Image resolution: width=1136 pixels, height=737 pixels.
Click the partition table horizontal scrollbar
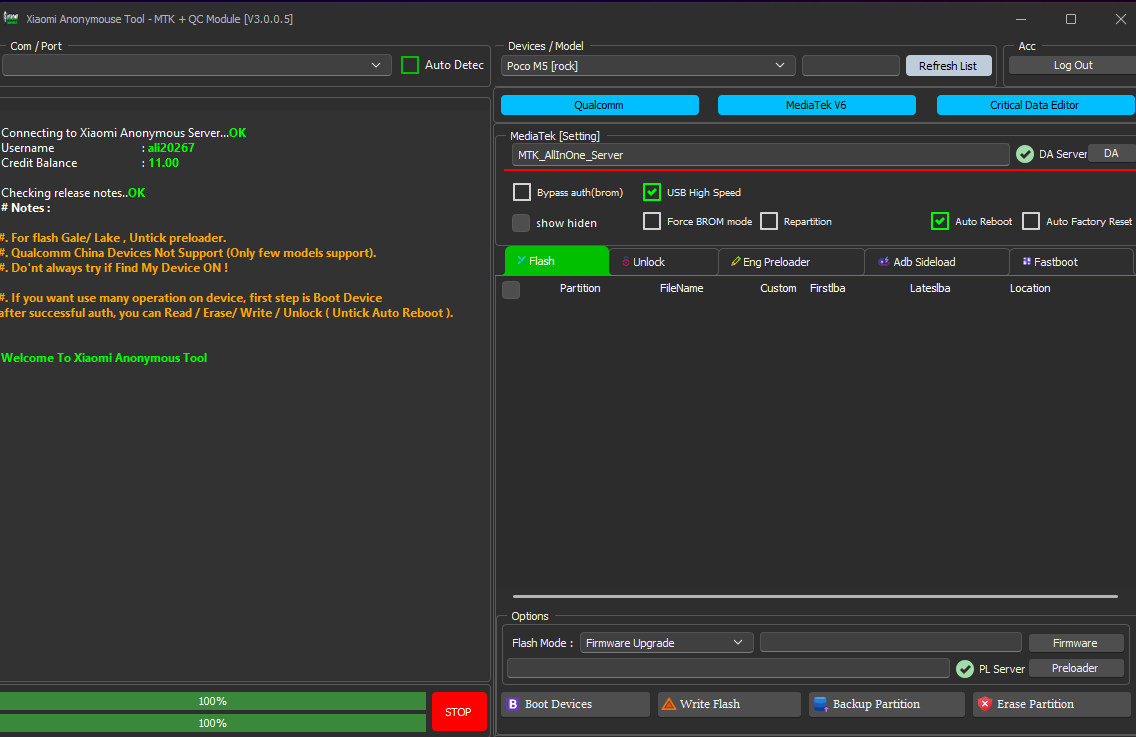(815, 596)
